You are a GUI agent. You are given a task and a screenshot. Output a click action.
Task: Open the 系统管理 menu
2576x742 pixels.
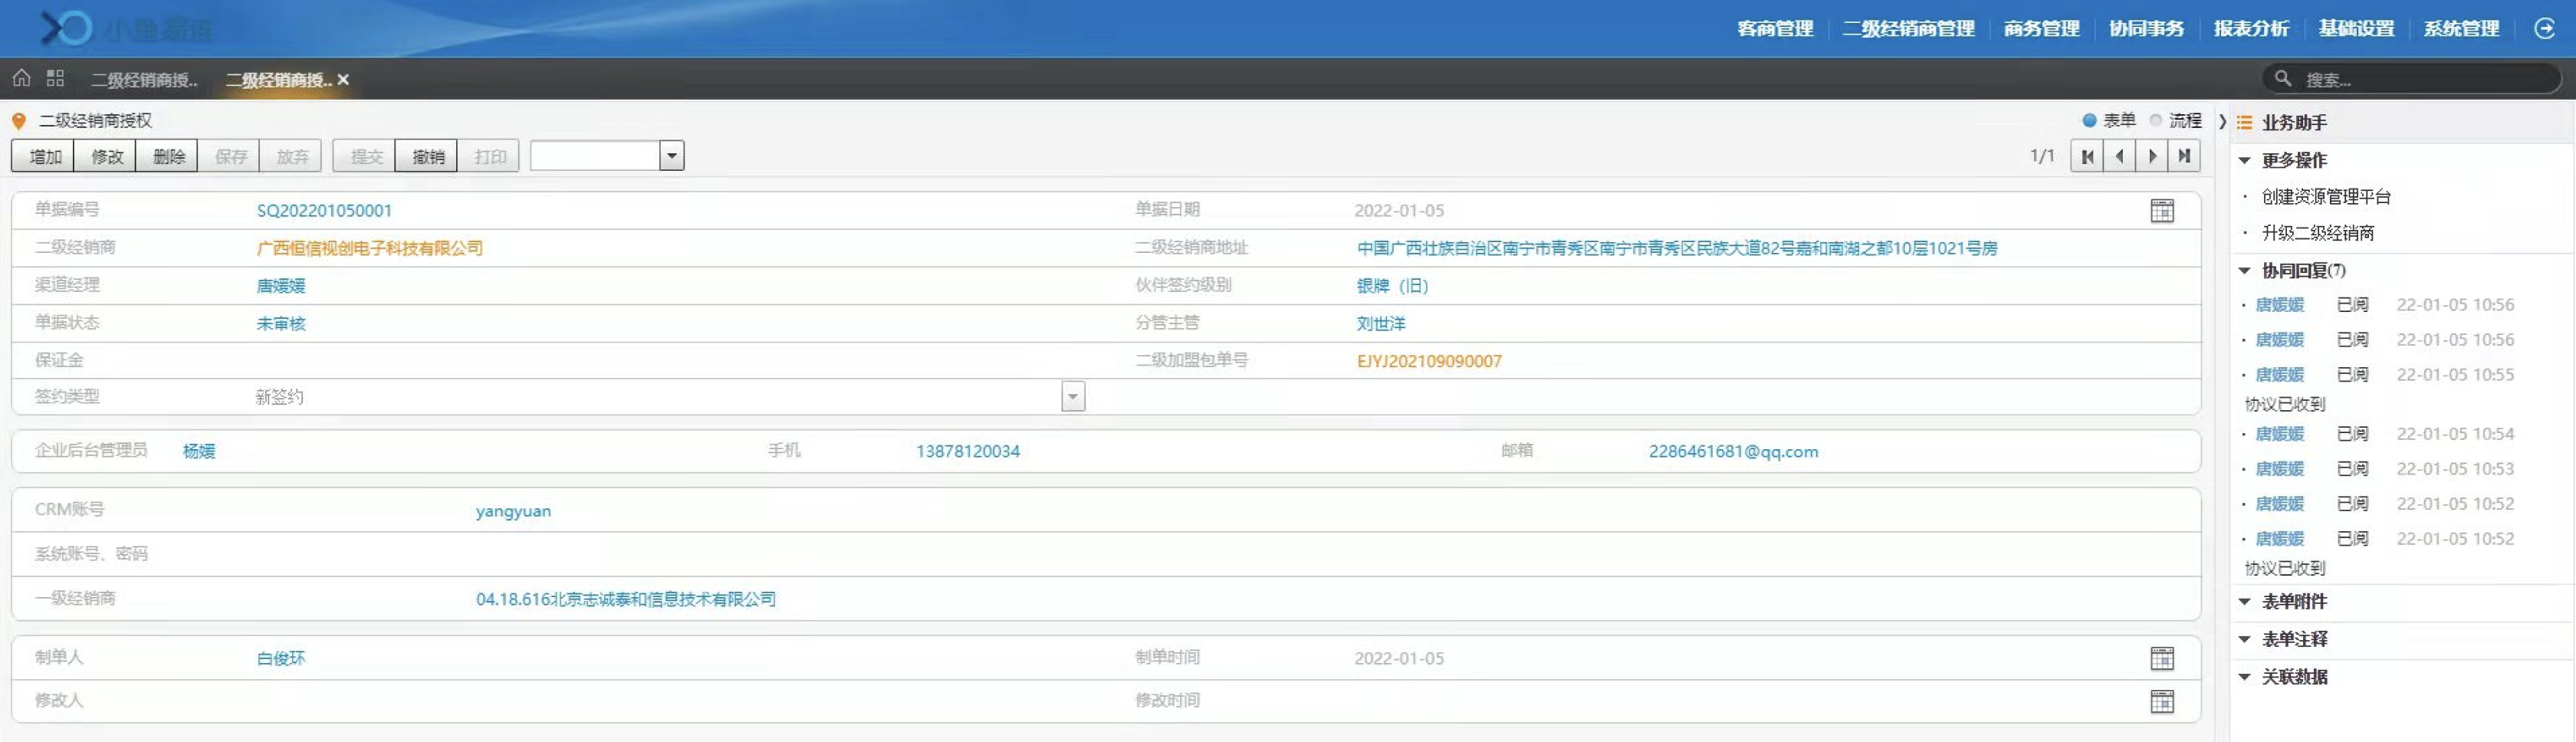tap(2461, 28)
